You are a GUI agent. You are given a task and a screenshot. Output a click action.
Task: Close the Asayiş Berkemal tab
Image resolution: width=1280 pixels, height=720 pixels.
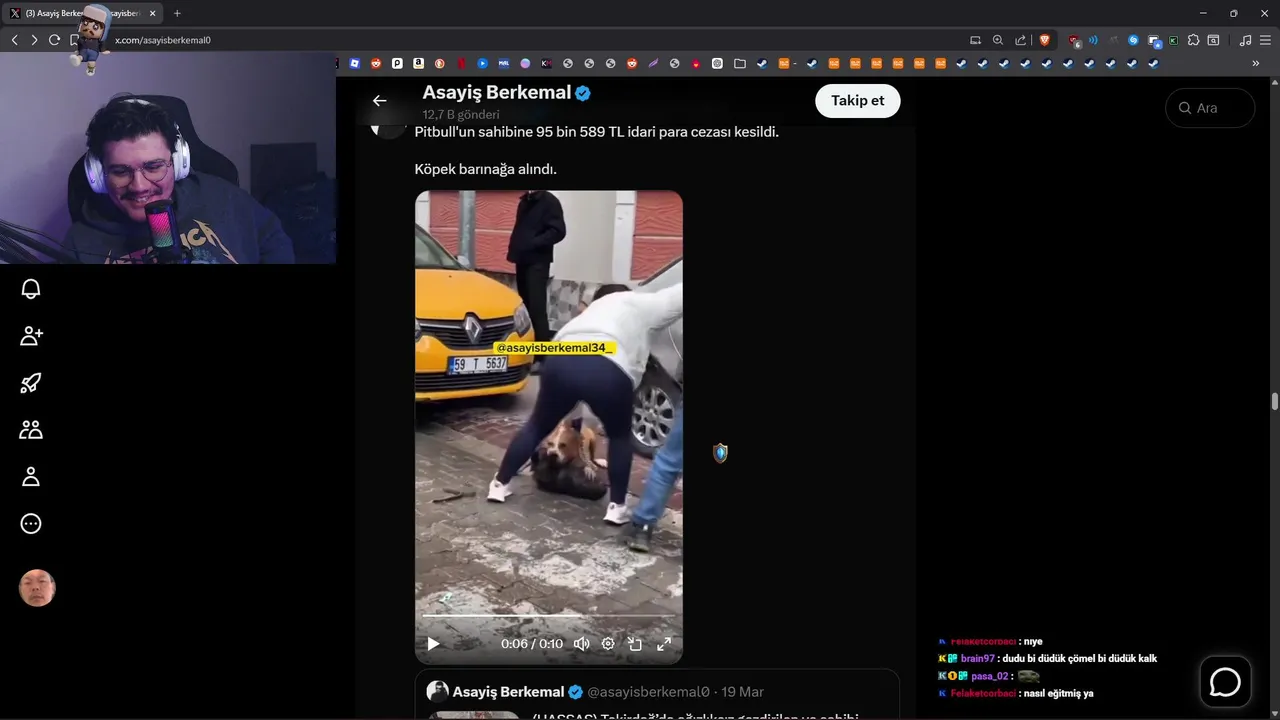coord(153,13)
